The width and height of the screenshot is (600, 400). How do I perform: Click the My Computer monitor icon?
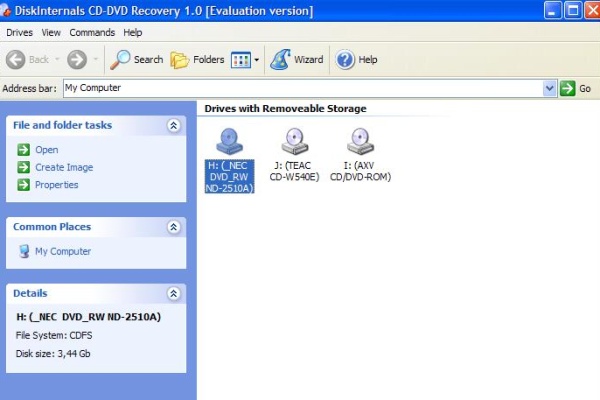point(24,251)
